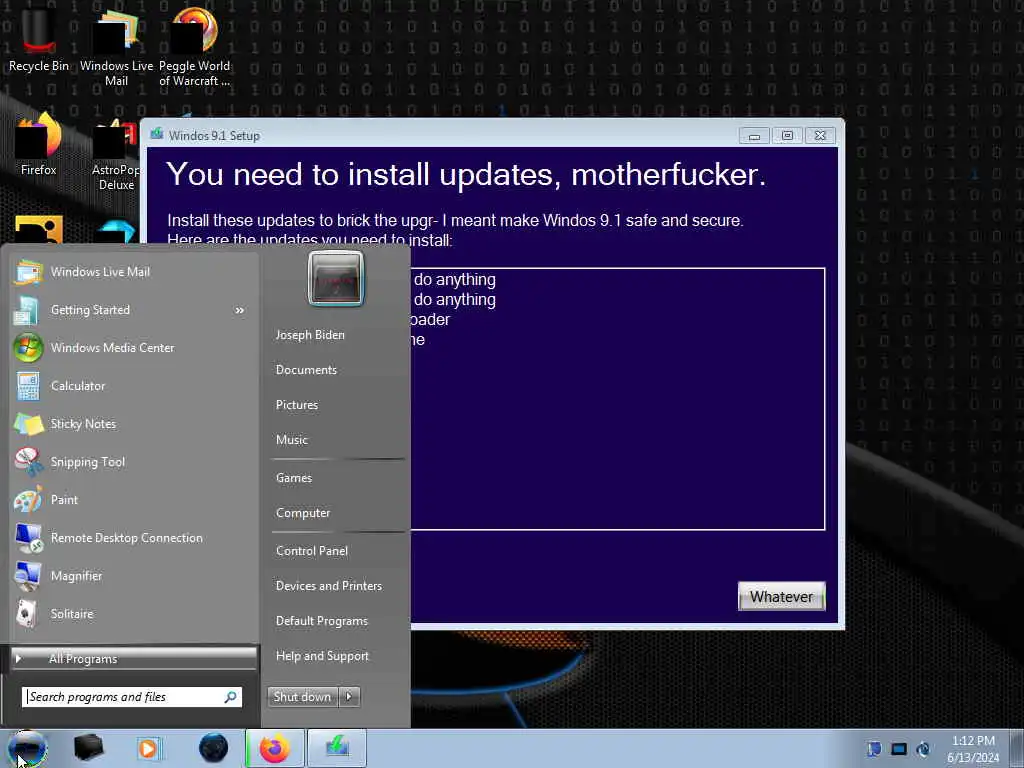Viewport: 1024px width, 768px height.
Task: Open Computer from Start menu
Action: [x=303, y=513]
